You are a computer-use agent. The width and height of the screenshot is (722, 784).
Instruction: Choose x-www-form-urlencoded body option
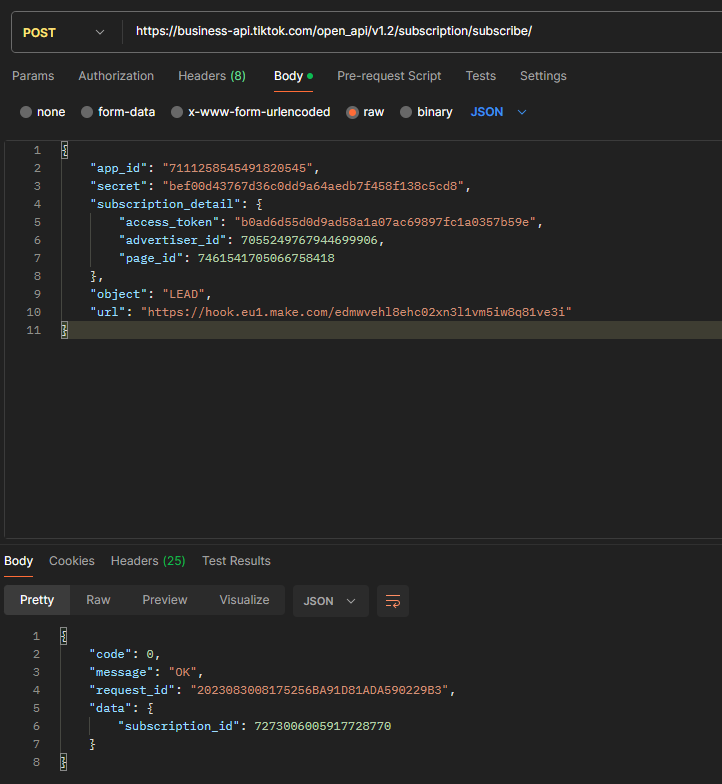tap(177, 112)
